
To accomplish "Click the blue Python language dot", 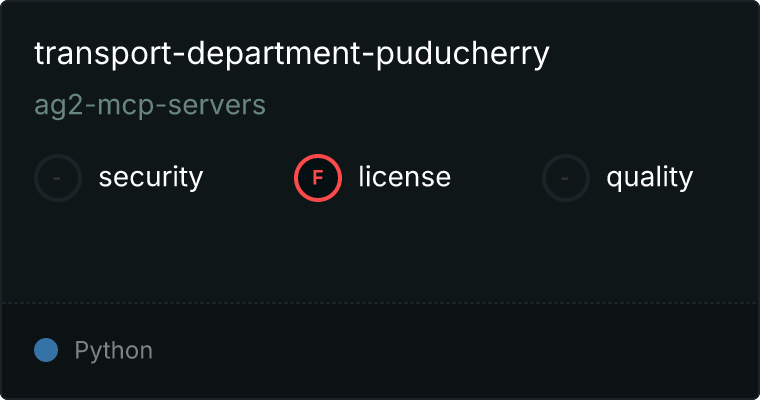I will point(46,350).
